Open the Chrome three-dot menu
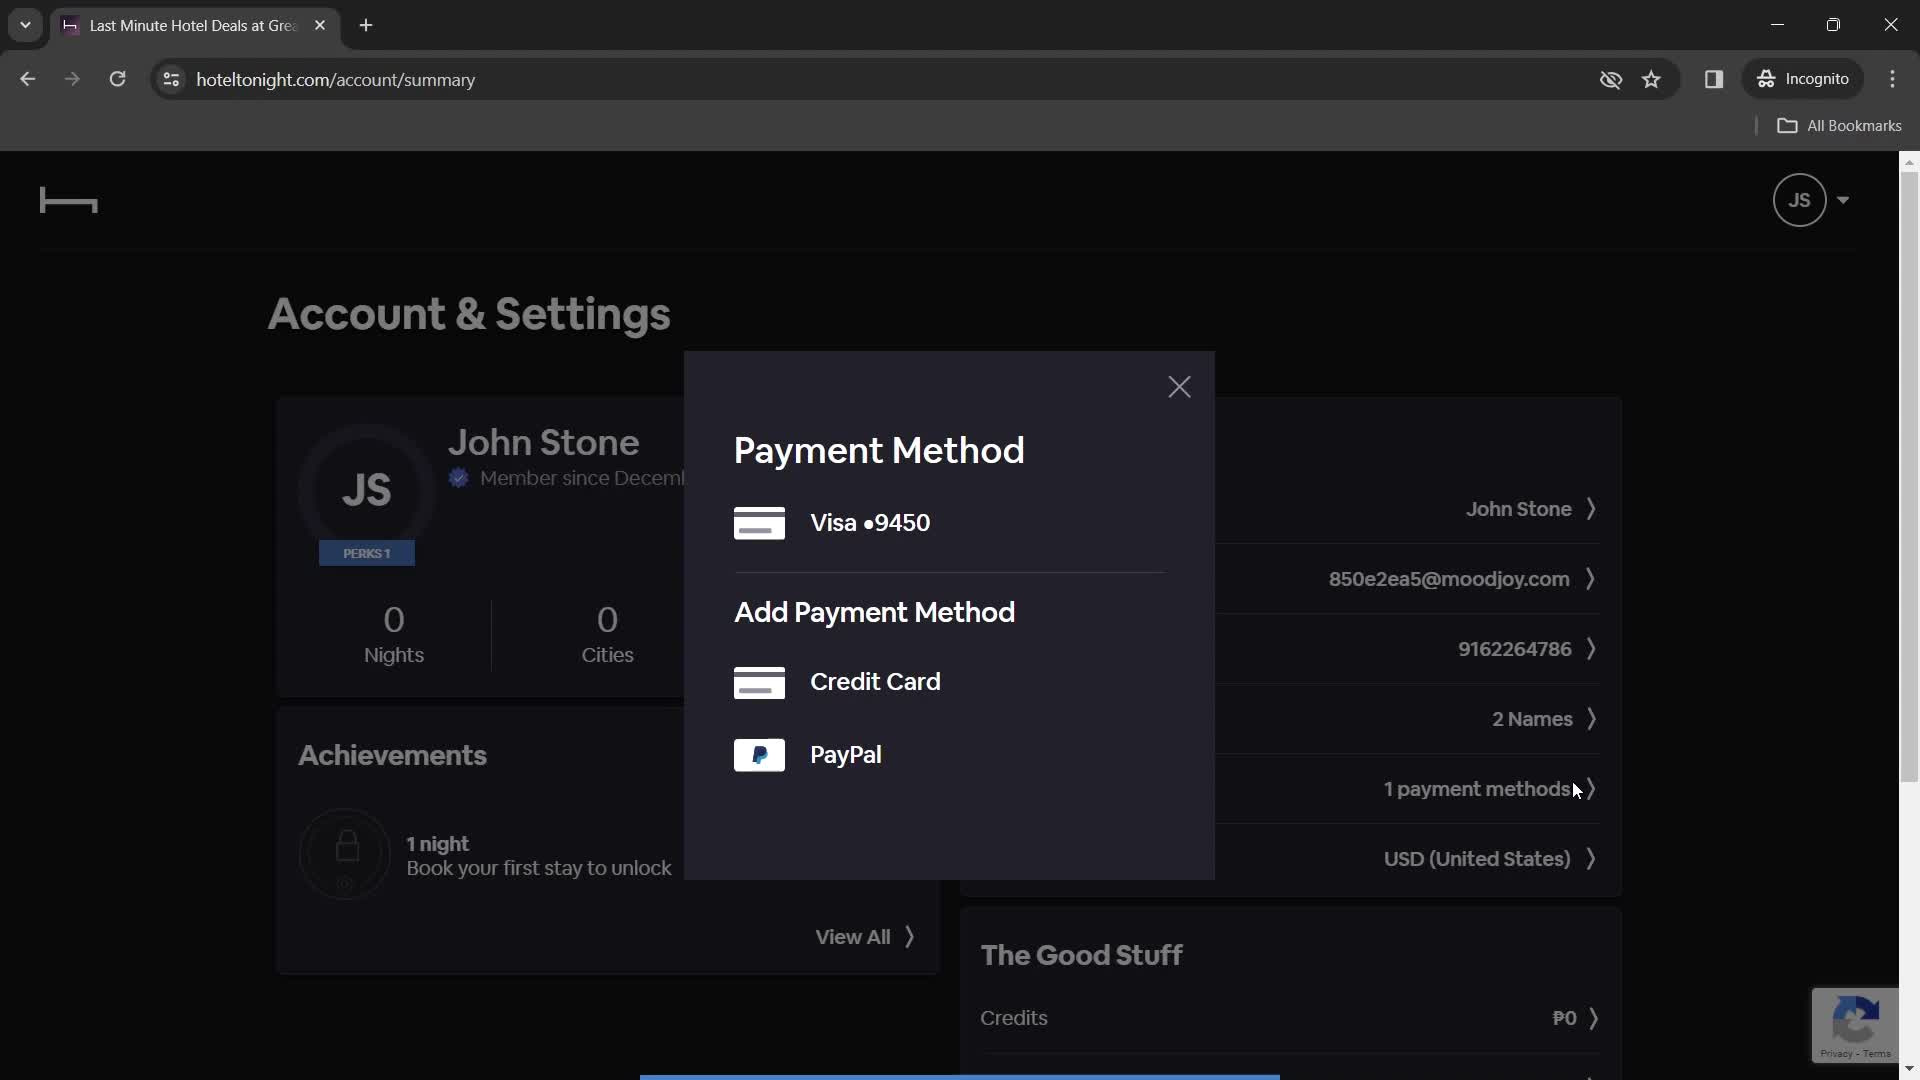Screen dimensions: 1920x1080 (1893, 79)
